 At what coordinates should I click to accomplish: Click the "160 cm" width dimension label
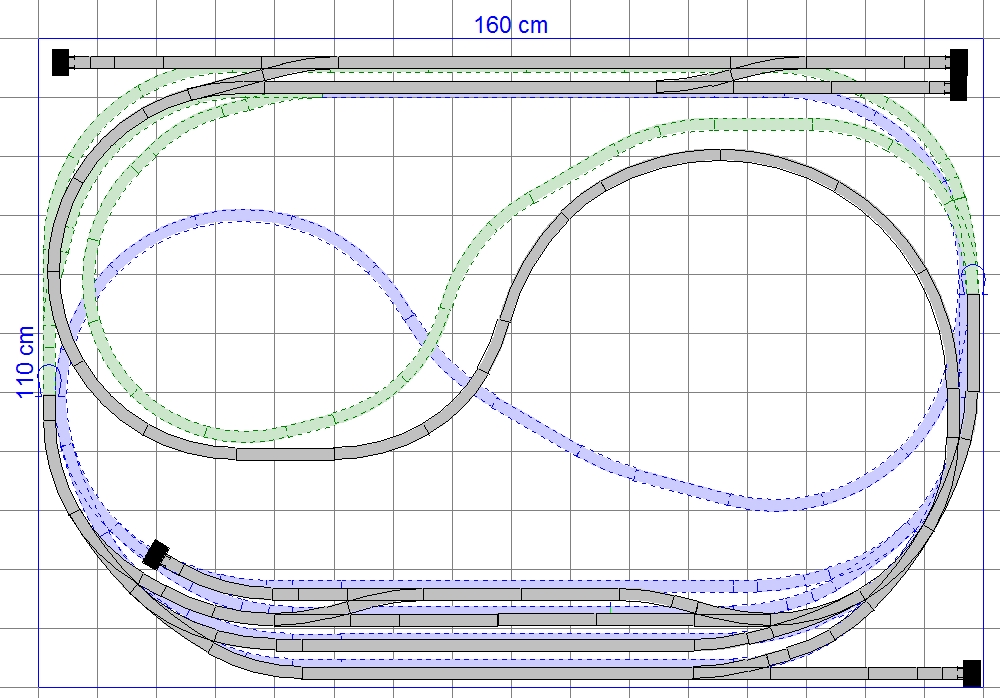pyautogui.click(x=510, y=24)
